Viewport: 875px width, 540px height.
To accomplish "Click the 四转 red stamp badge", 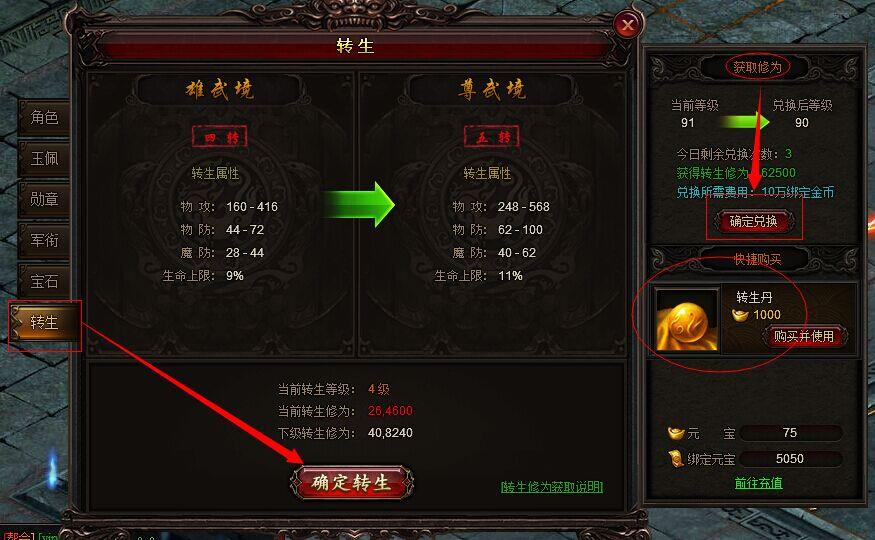I will [x=220, y=137].
